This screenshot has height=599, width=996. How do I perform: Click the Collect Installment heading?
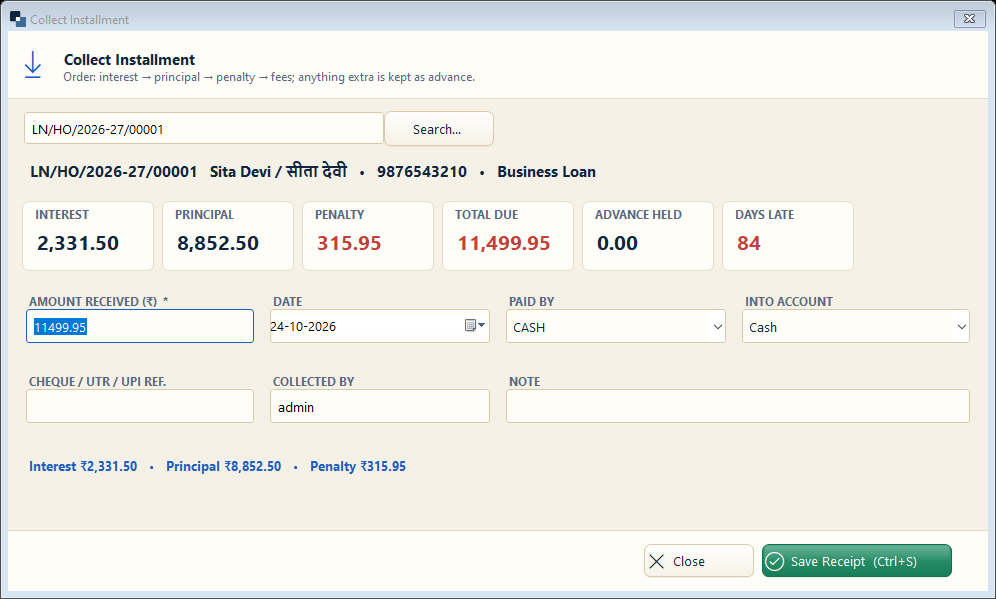pos(129,60)
